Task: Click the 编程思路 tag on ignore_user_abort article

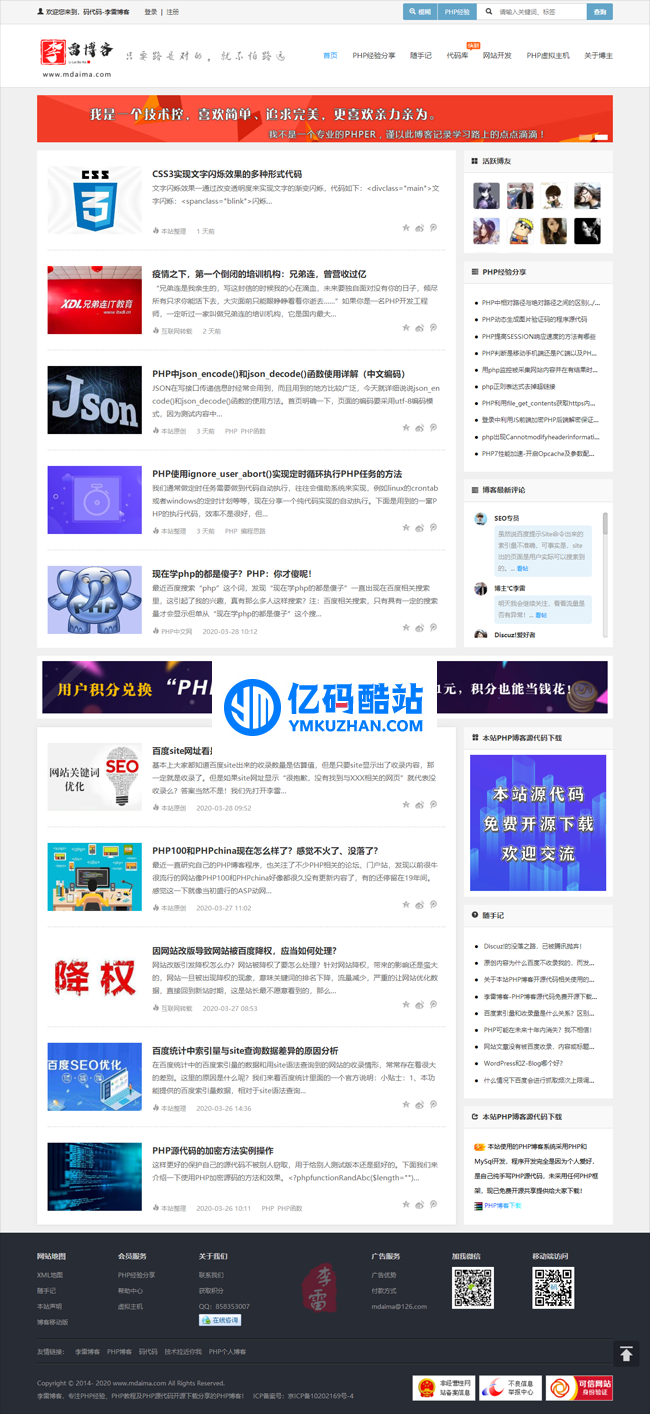Action: (252, 531)
